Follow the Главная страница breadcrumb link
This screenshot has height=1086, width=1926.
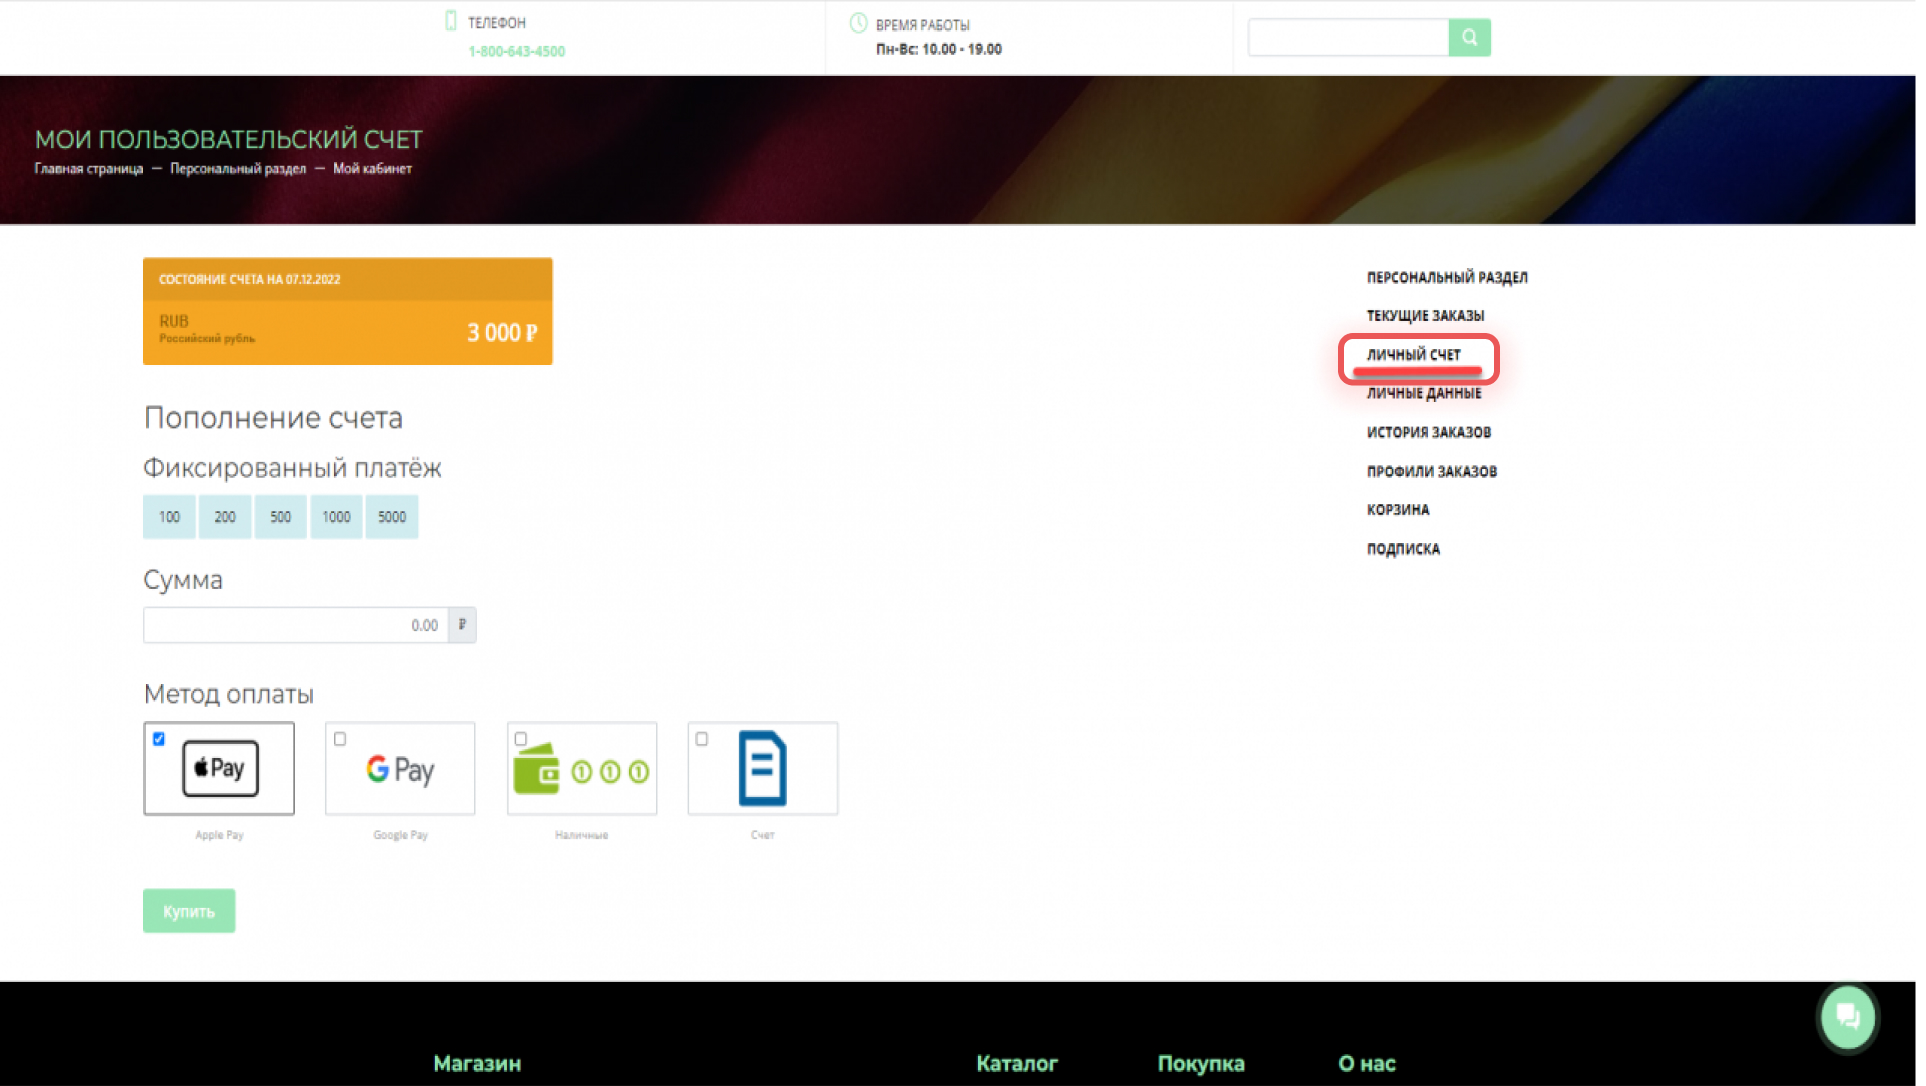(x=89, y=169)
